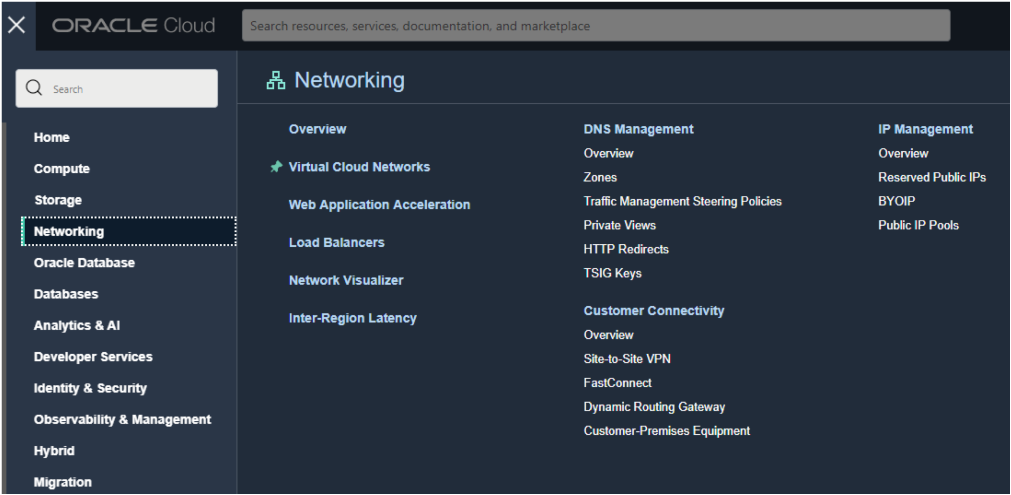Click DNS Management heading
Image resolution: width=1011 pixels, height=495 pixels.
(x=638, y=129)
